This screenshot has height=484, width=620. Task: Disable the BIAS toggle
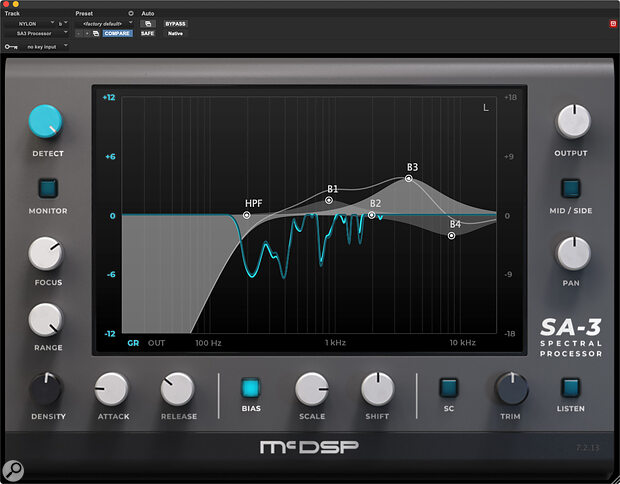point(250,387)
